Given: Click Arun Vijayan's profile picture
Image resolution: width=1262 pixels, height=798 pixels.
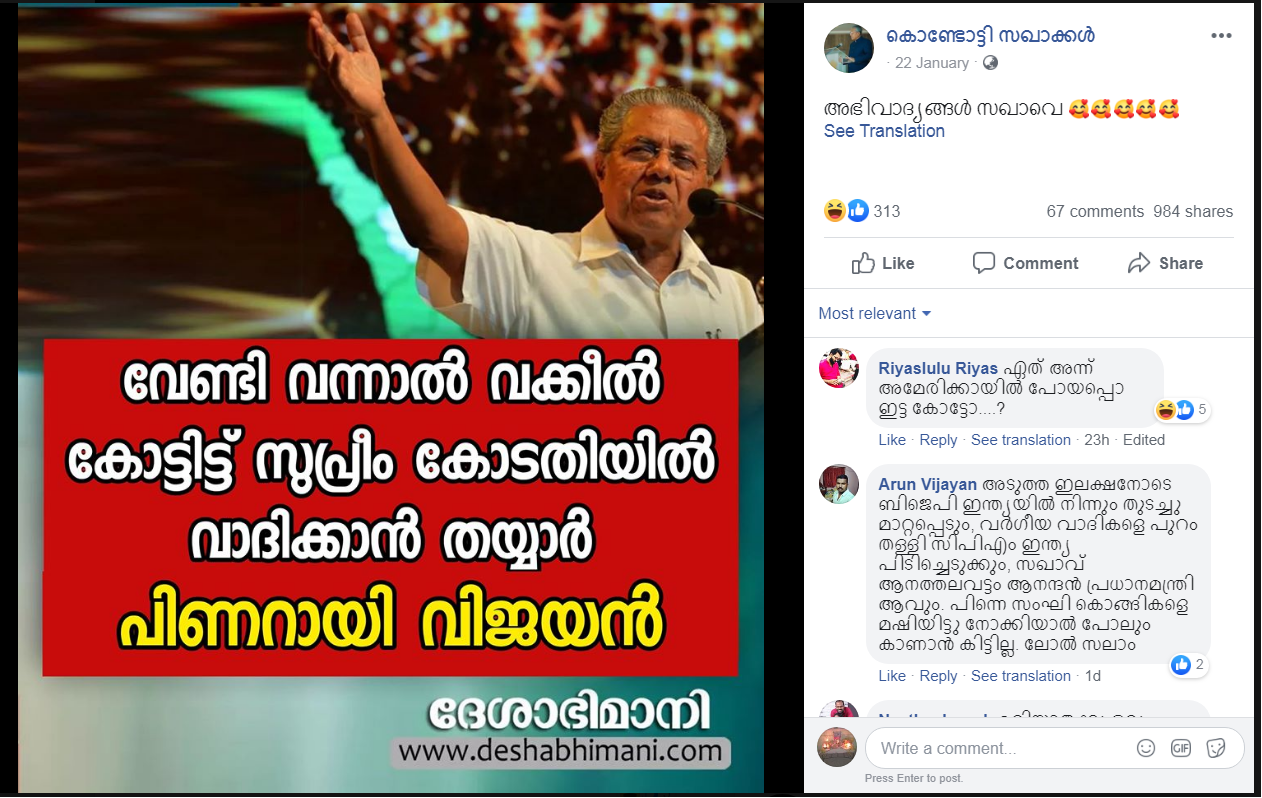Looking at the screenshot, I should tap(839, 484).
